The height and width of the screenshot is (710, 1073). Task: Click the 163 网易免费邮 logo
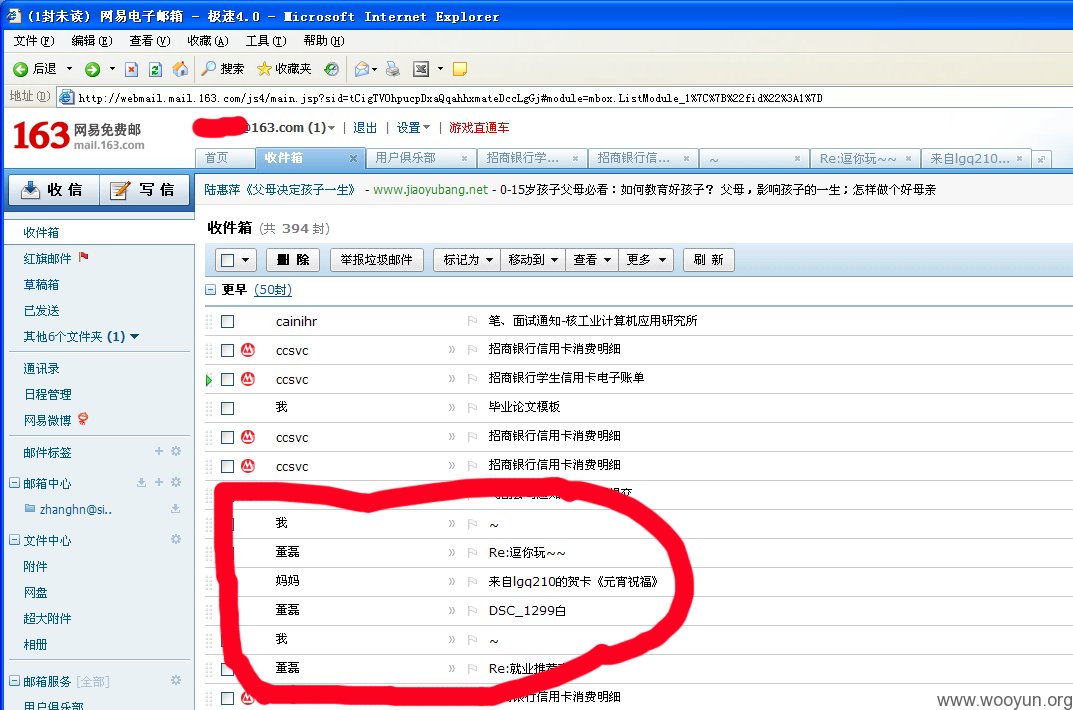79,135
